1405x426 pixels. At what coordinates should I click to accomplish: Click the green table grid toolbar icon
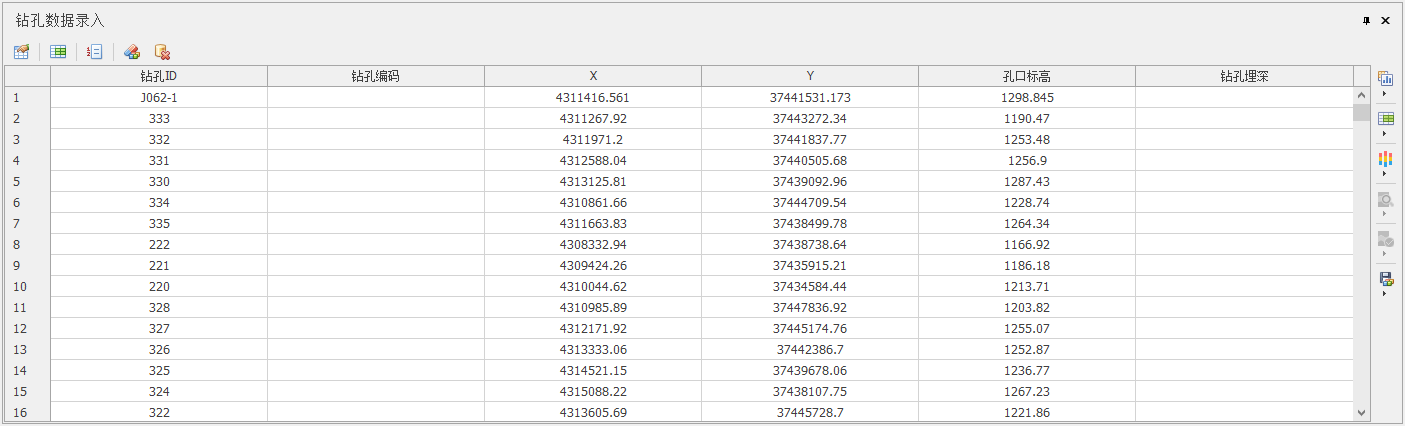[58, 52]
